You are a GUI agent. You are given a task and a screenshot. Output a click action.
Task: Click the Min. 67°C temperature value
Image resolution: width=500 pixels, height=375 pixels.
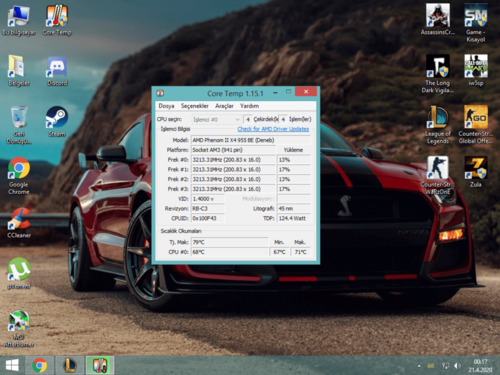click(x=279, y=252)
